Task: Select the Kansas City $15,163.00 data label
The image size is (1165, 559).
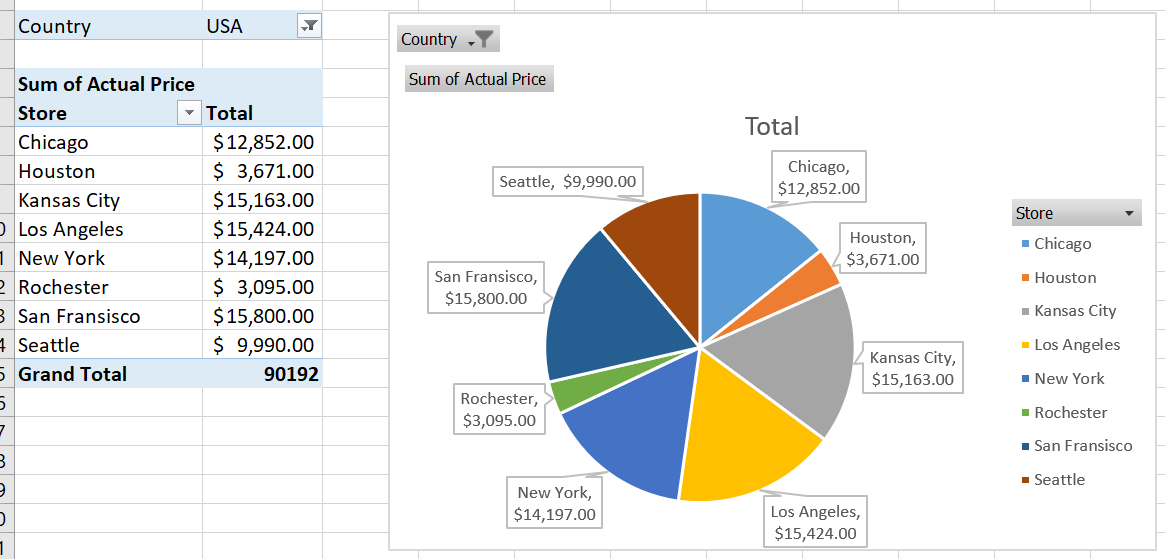Action: 912,368
